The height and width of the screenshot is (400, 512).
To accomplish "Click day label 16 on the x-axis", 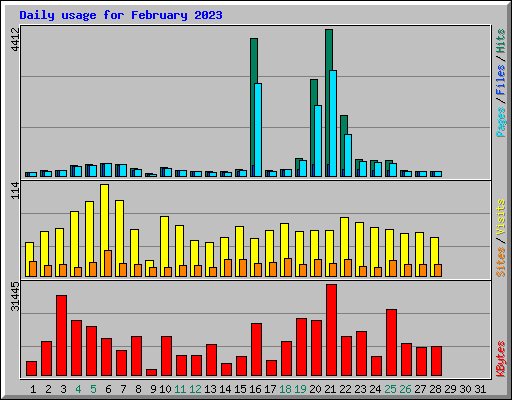I will click(255, 389).
